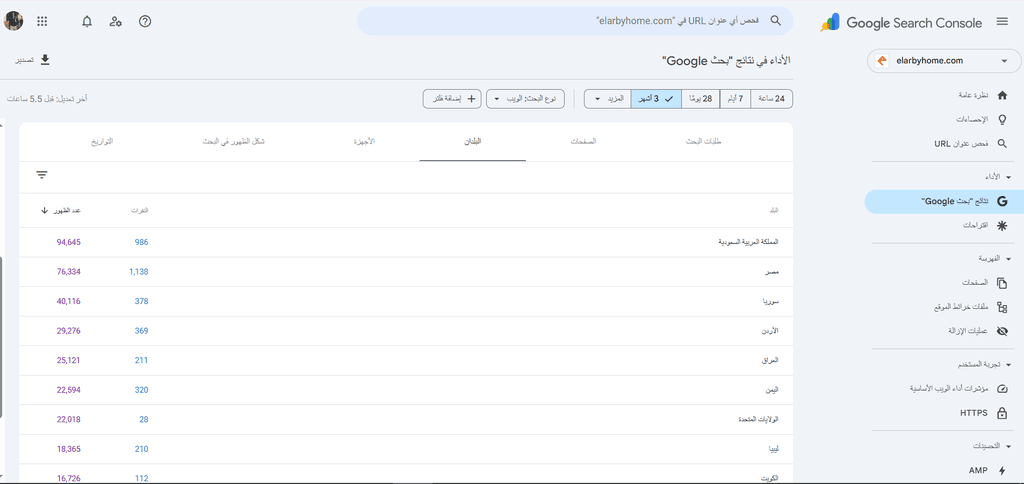The image size is (1024, 484).
Task: Click the United States row clicks value 28
Action: pos(144,419)
